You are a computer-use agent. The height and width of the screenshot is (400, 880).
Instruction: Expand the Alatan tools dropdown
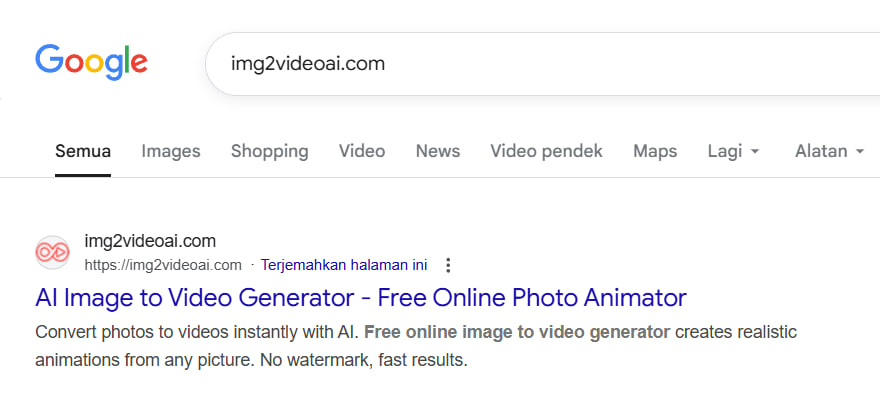pyautogui.click(x=829, y=151)
